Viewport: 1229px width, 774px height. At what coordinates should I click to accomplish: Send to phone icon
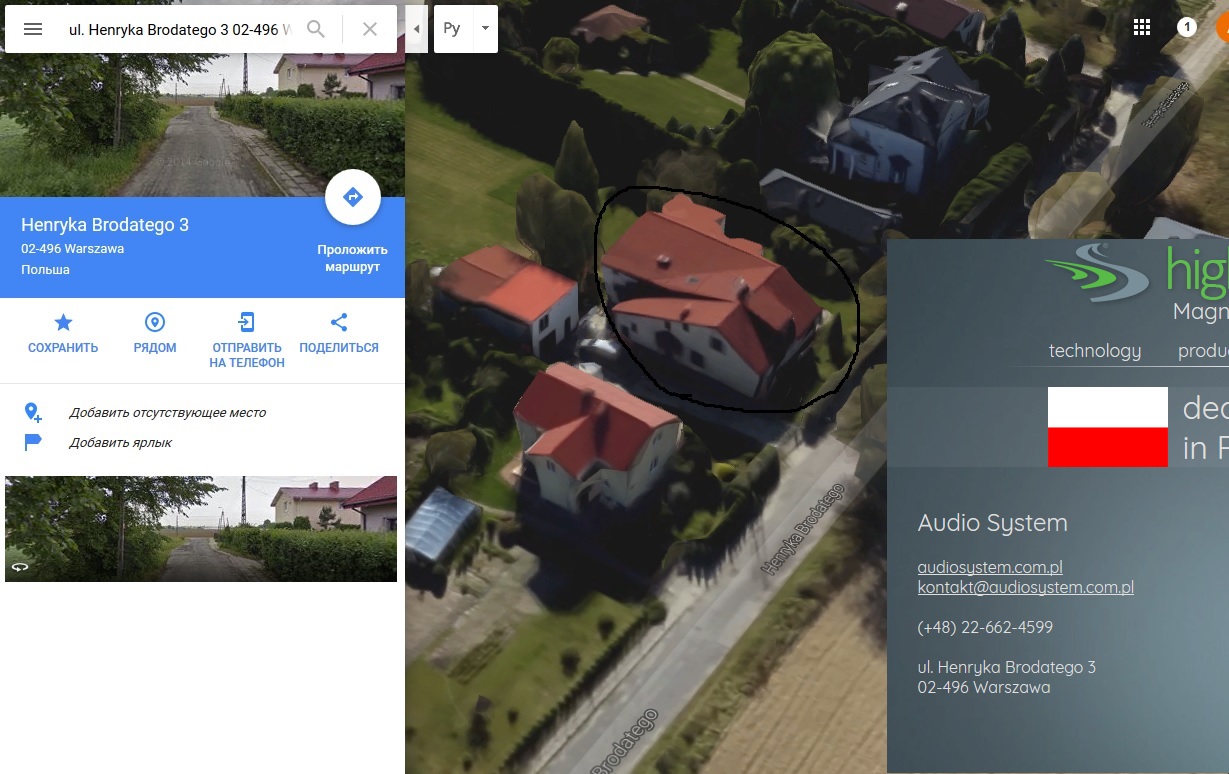click(x=247, y=322)
